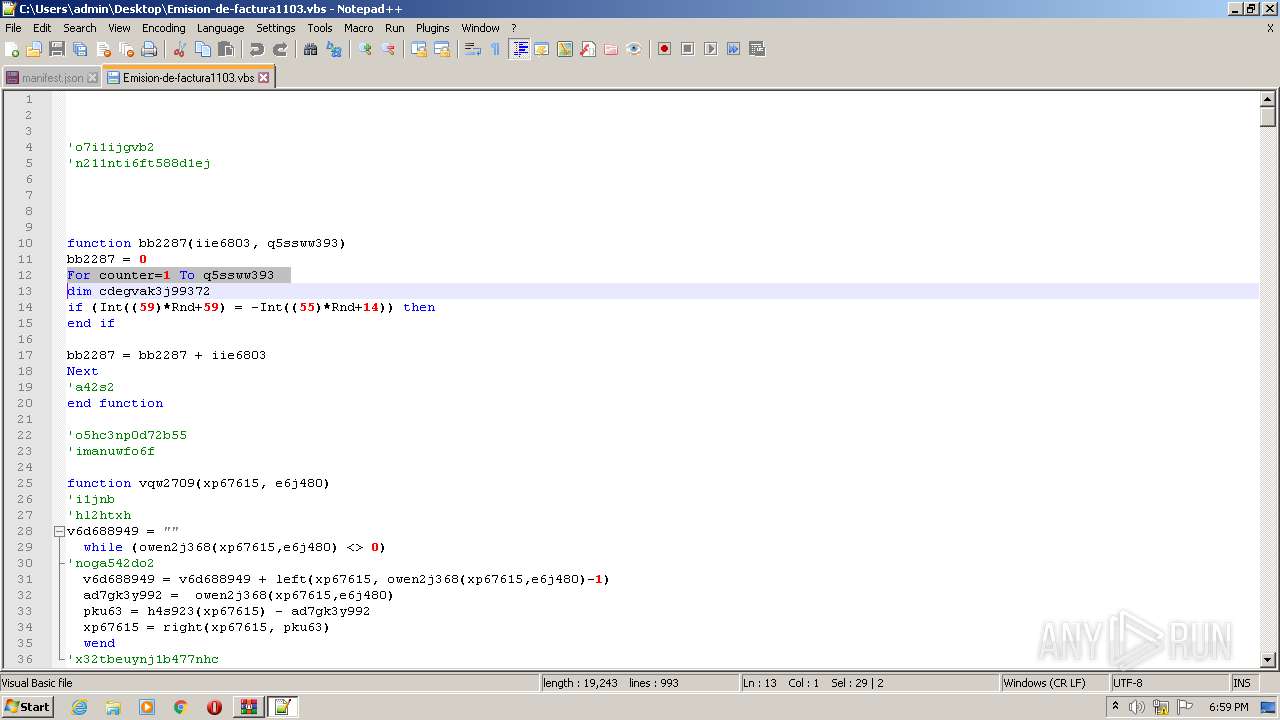Click the Zoom Out toolbar icon
Viewport: 1280px width, 720px height.
pyautogui.click(x=388, y=49)
